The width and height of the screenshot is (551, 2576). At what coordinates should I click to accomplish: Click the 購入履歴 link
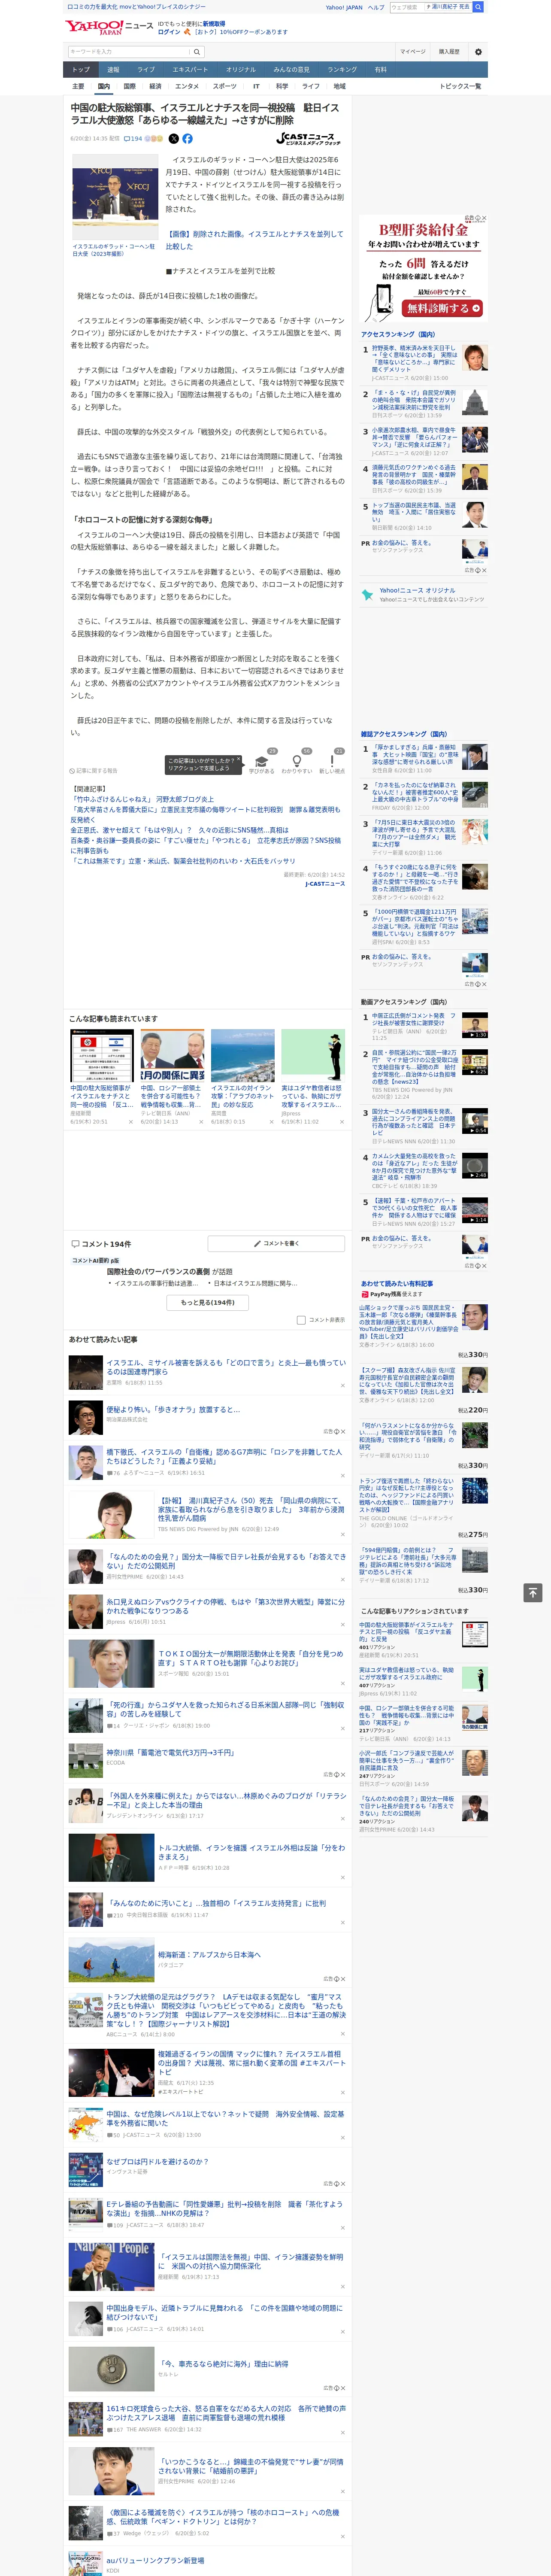449,52
